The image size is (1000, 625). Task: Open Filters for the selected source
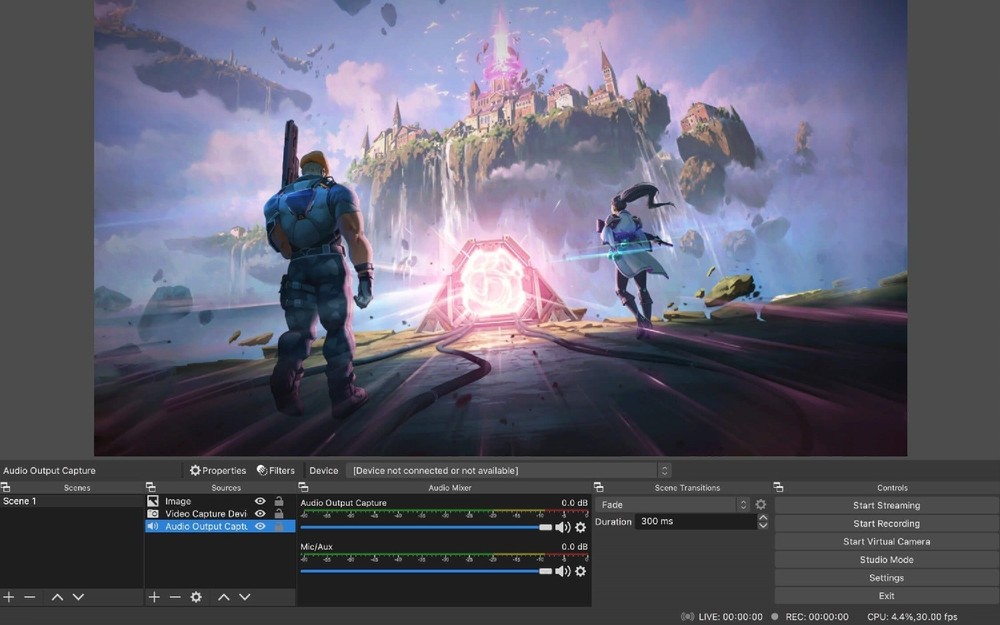coord(275,470)
